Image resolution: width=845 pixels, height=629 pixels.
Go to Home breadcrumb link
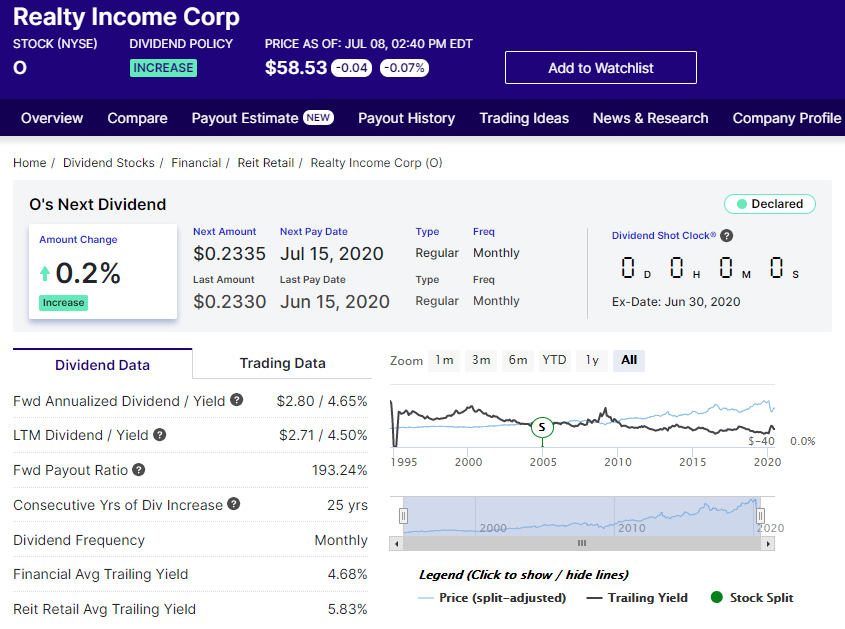point(30,163)
